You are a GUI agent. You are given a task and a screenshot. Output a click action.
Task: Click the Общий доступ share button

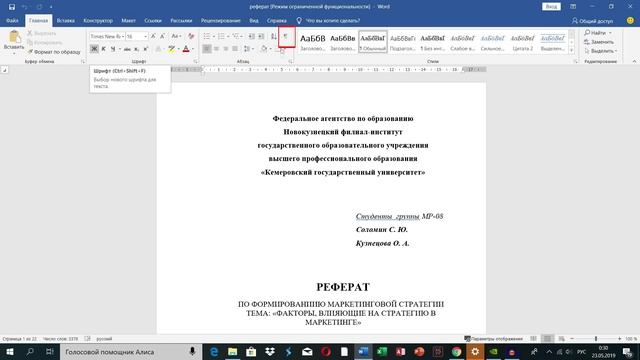coord(593,20)
